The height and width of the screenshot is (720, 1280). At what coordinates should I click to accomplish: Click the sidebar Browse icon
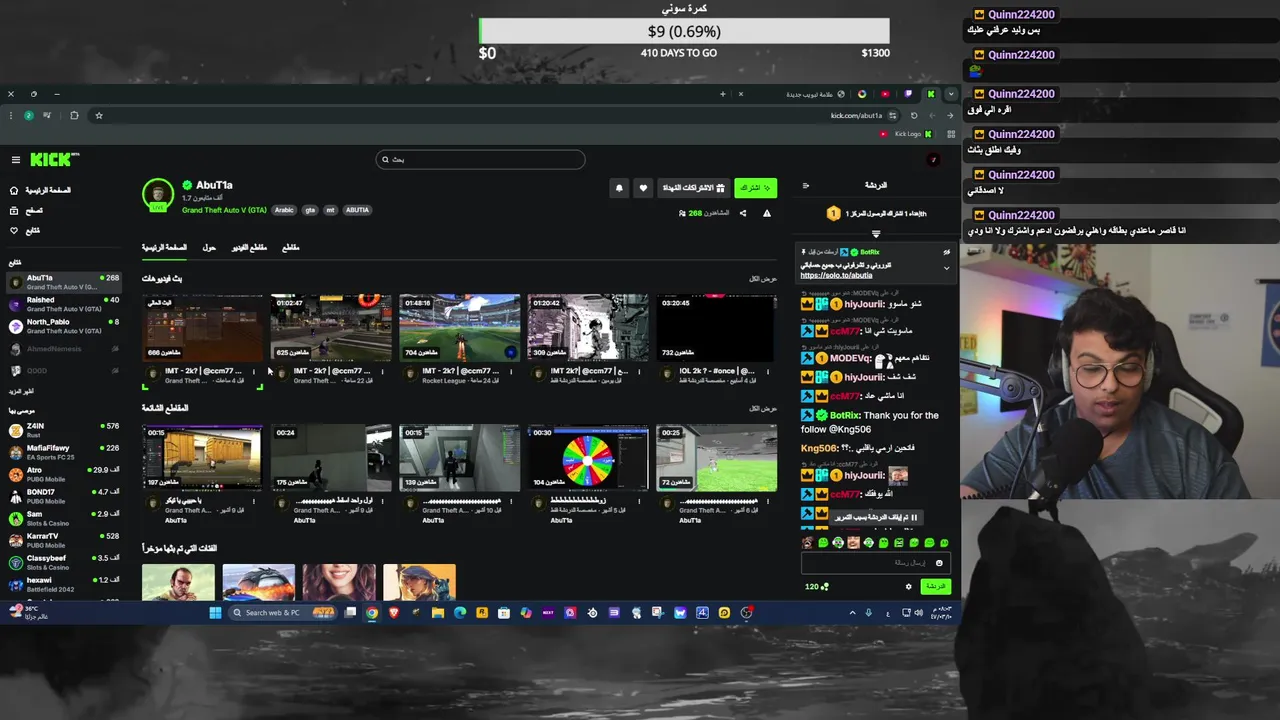pos(14,211)
